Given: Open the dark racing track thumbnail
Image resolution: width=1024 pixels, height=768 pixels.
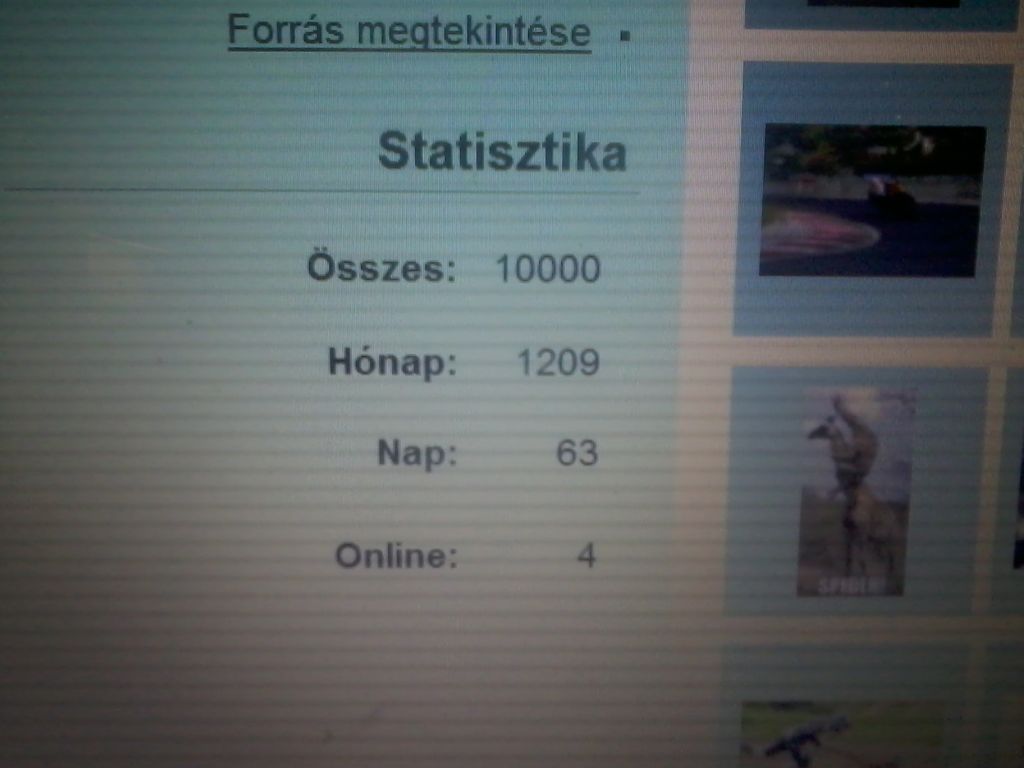Looking at the screenshot, I should 872,200.
